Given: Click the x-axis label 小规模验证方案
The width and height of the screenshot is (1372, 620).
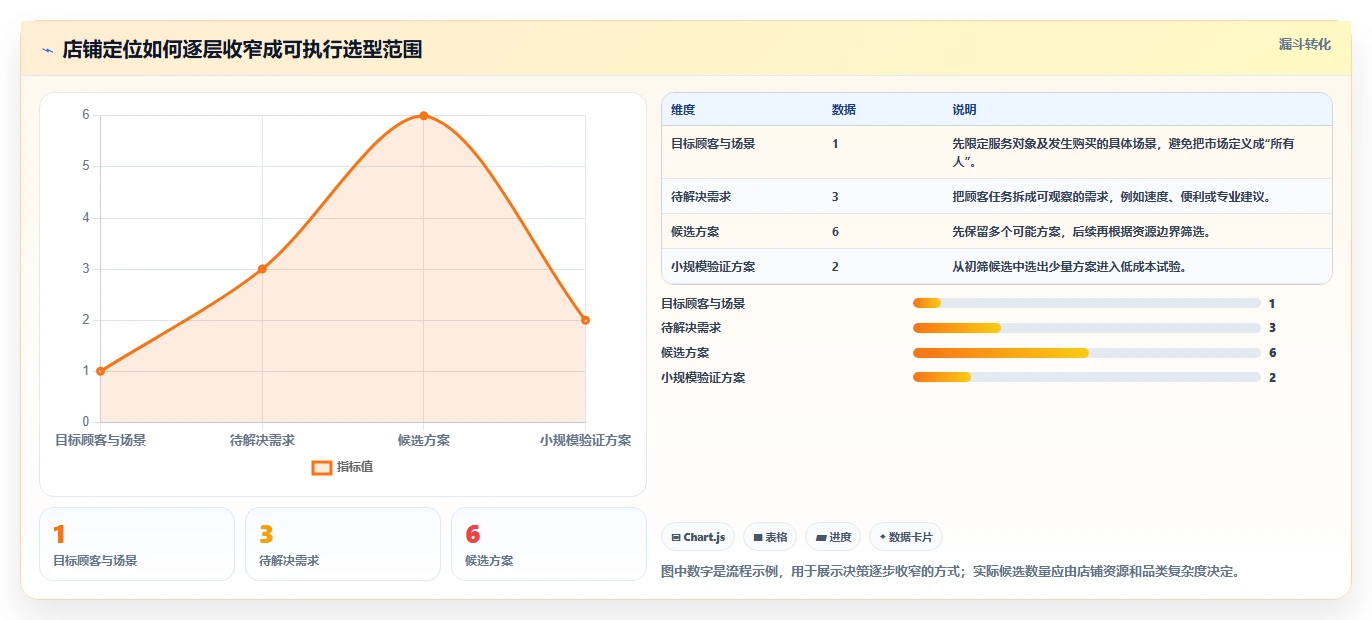Looking at the screenshot, I should 585,440.
